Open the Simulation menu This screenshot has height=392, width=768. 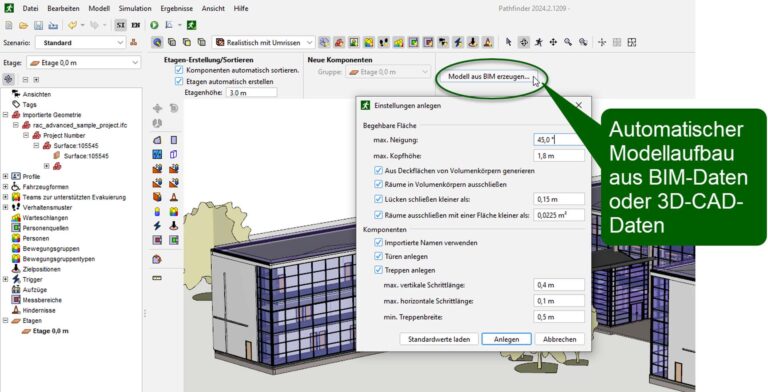[x=135, y=8]
